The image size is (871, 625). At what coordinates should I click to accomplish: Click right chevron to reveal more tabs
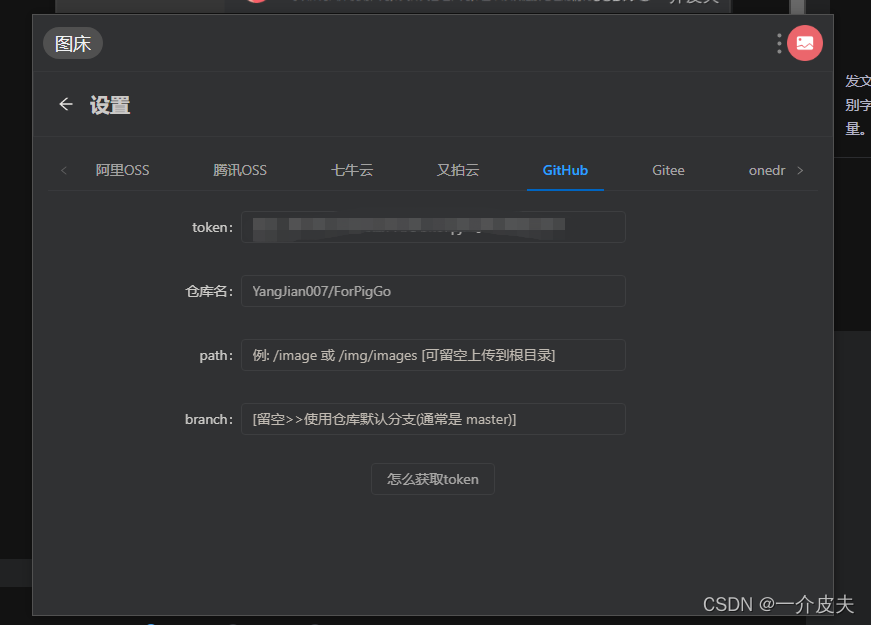click(803, 170)
